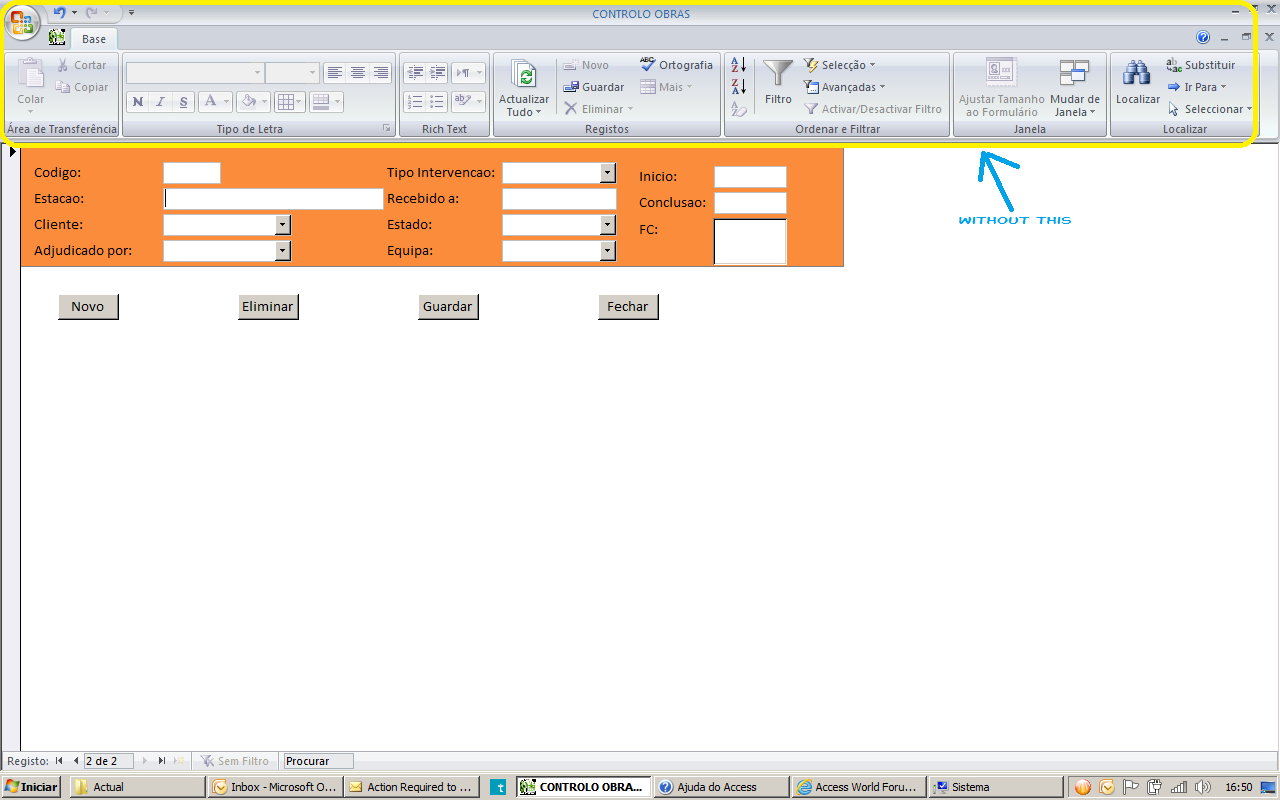Toggle underline S formatting

point(183,102)
